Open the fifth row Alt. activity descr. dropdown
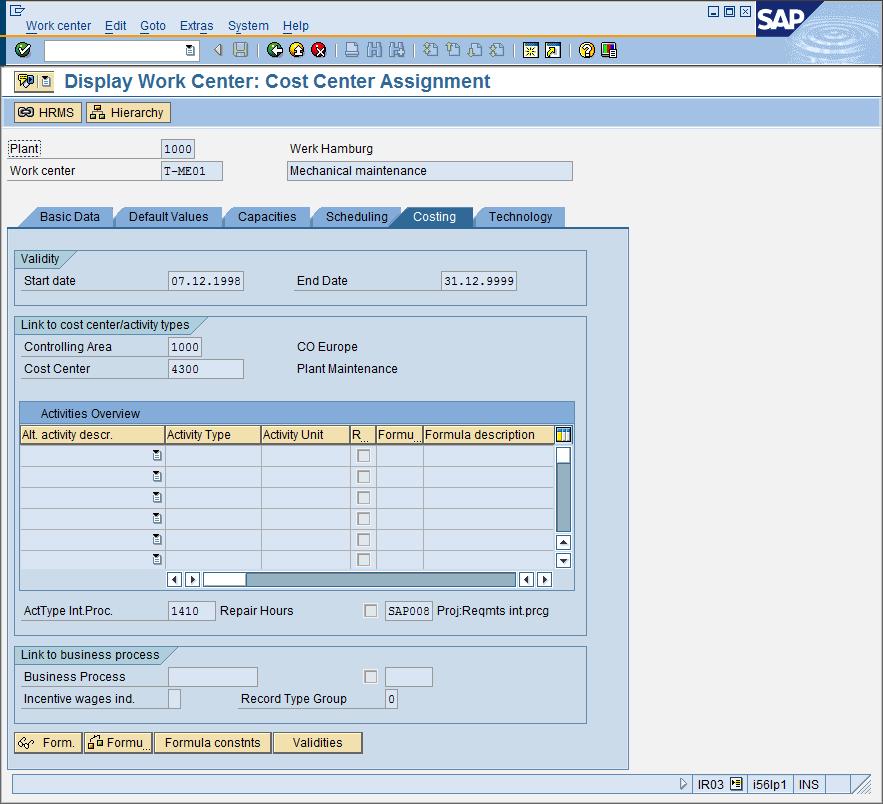883x804 pixels. 157,539
